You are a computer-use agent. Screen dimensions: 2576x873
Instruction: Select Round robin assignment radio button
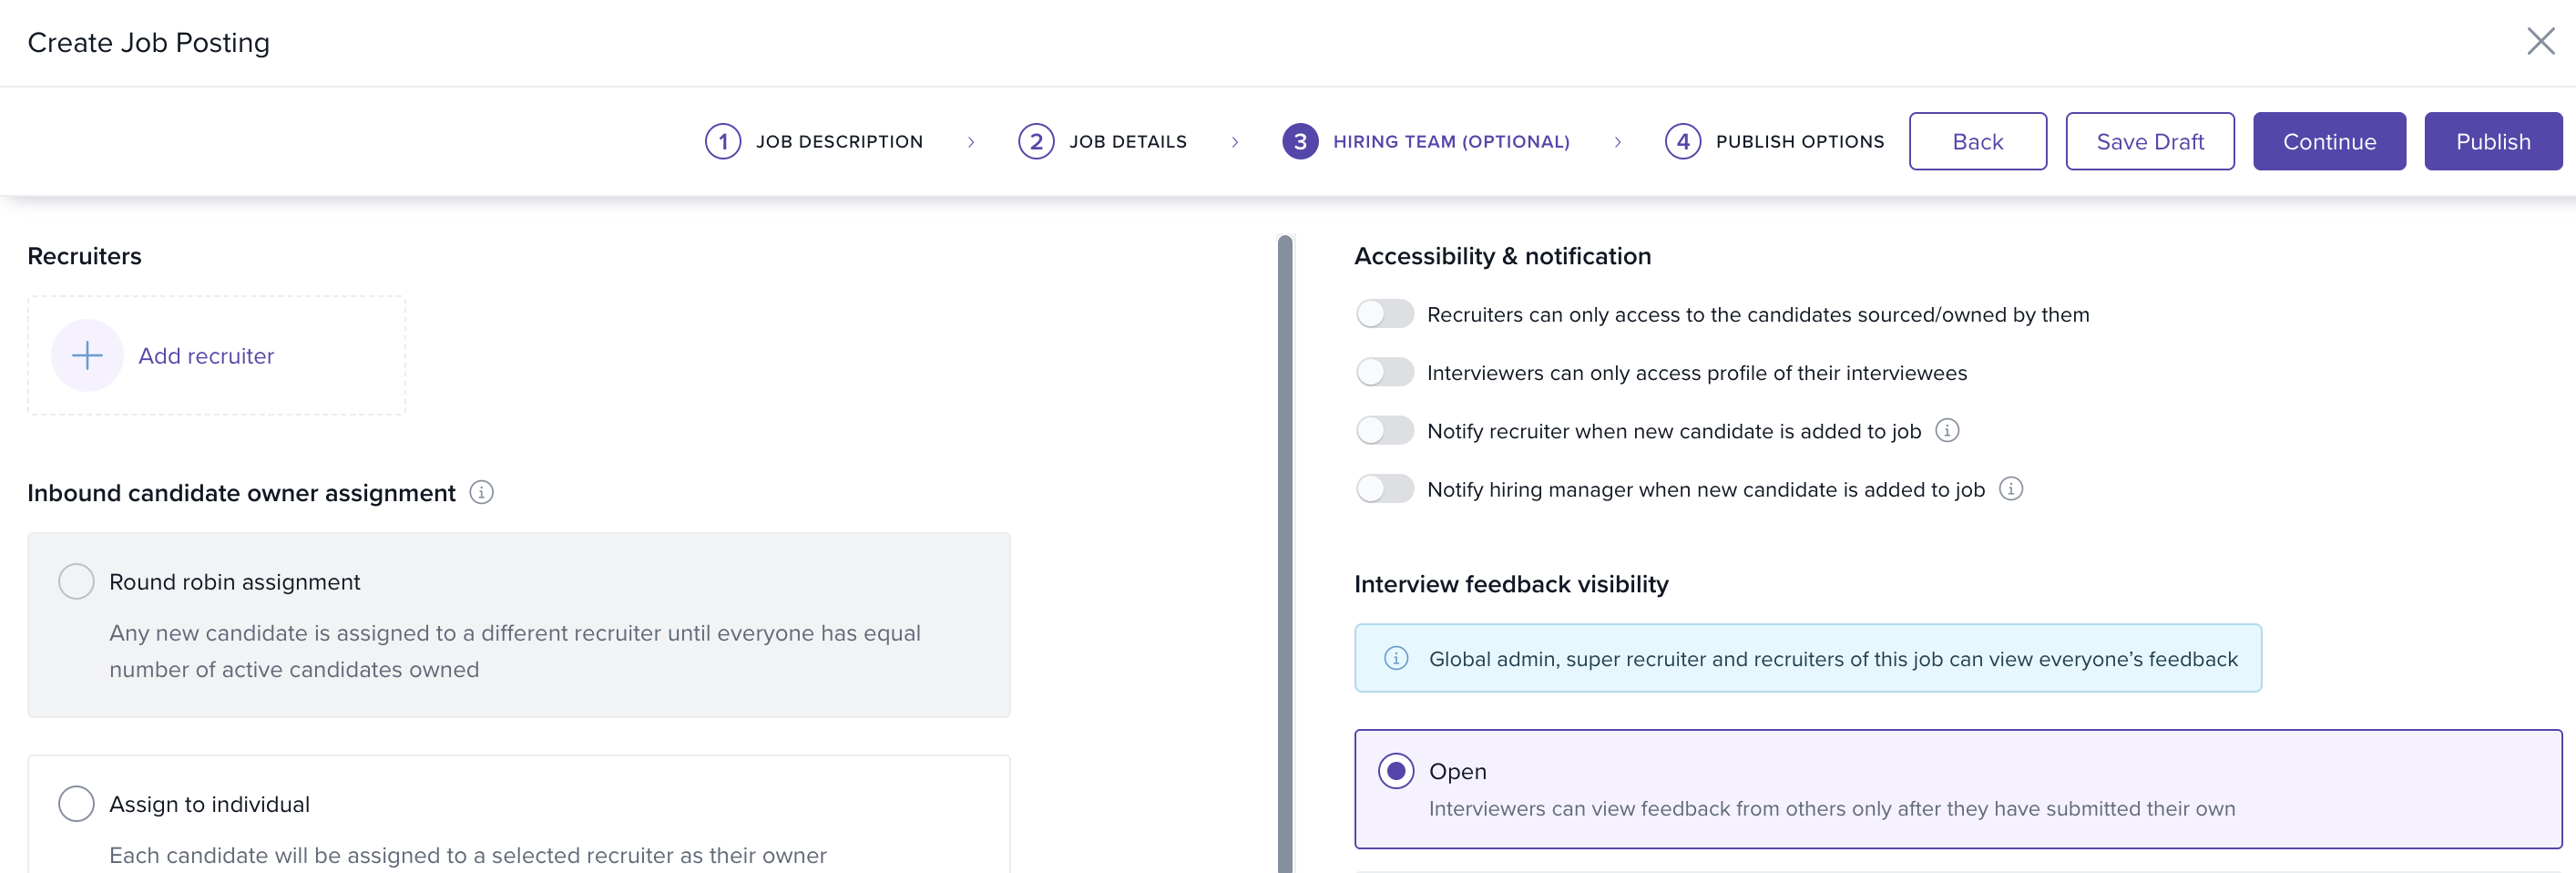coord(76,582)
